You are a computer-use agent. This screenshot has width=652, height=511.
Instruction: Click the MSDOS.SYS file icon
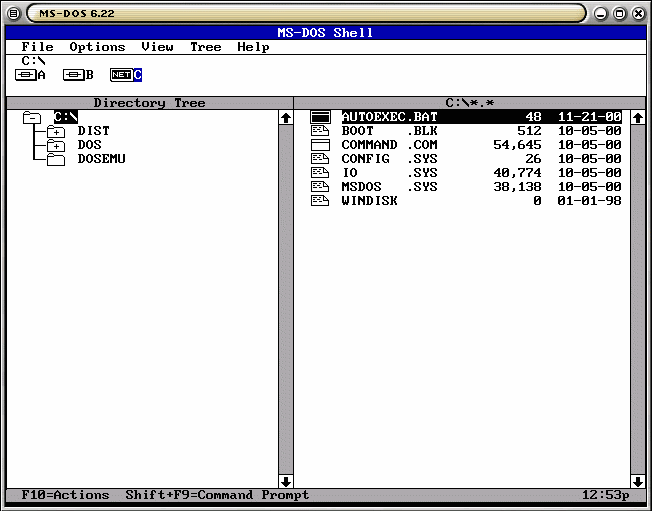[320, 187]
